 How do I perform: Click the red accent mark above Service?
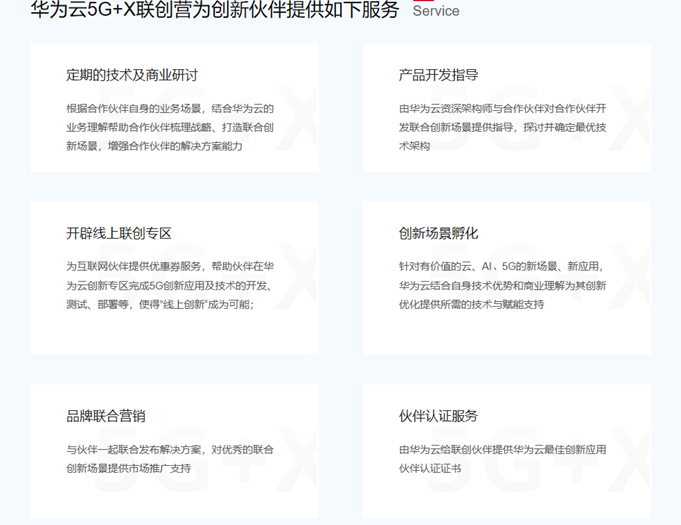420,2
